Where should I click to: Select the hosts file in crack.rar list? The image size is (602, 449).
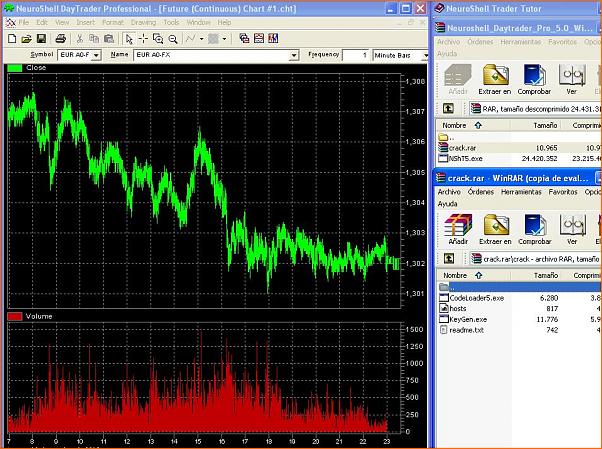(458, 308)
